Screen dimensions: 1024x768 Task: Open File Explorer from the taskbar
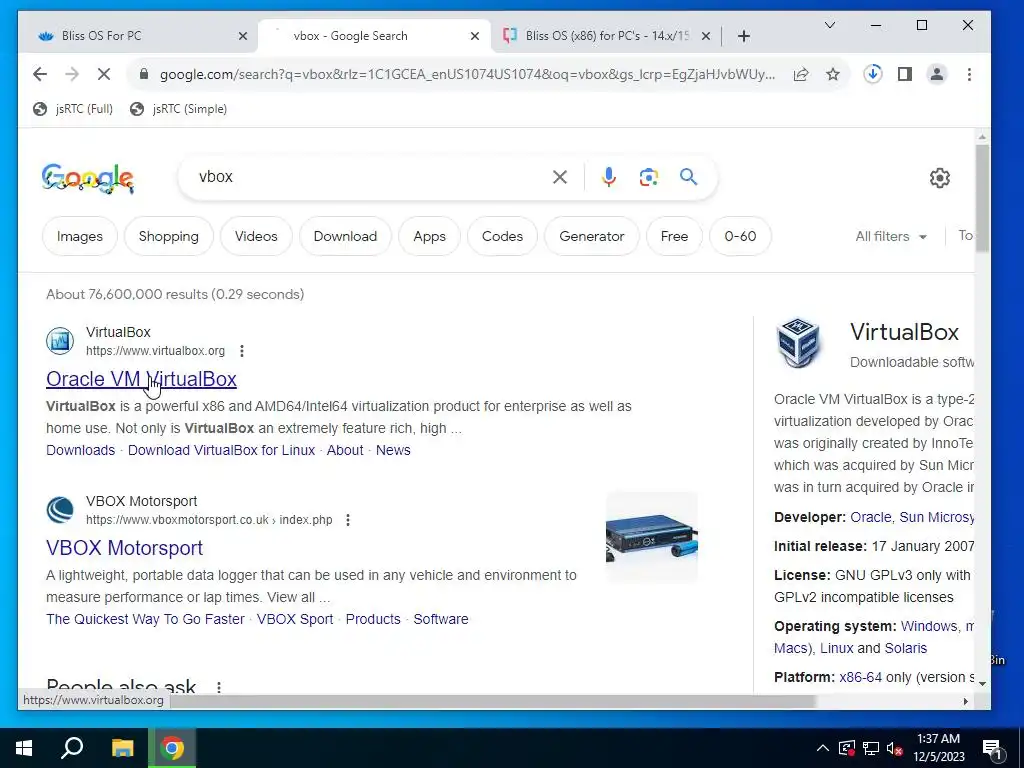click(x=122, y=748)
